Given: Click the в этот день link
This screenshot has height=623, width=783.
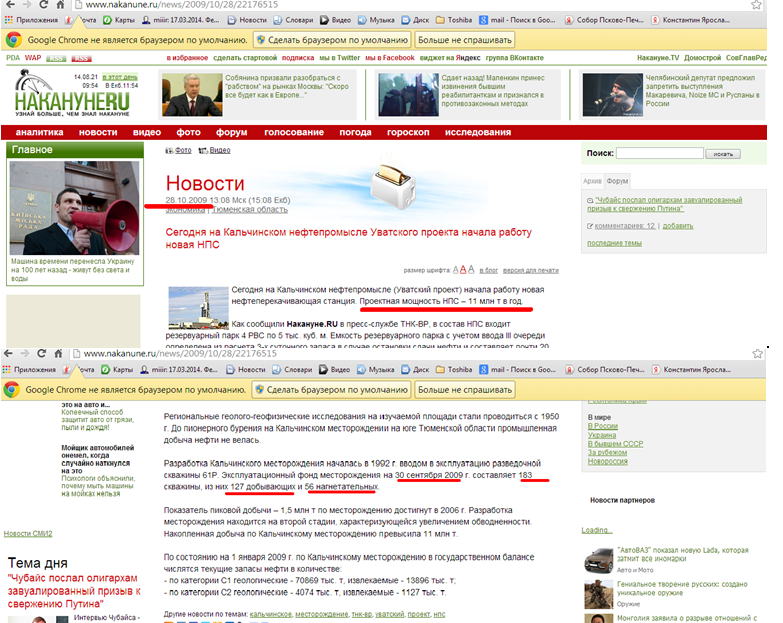Looking at the screenshot, I should [120, 77].
